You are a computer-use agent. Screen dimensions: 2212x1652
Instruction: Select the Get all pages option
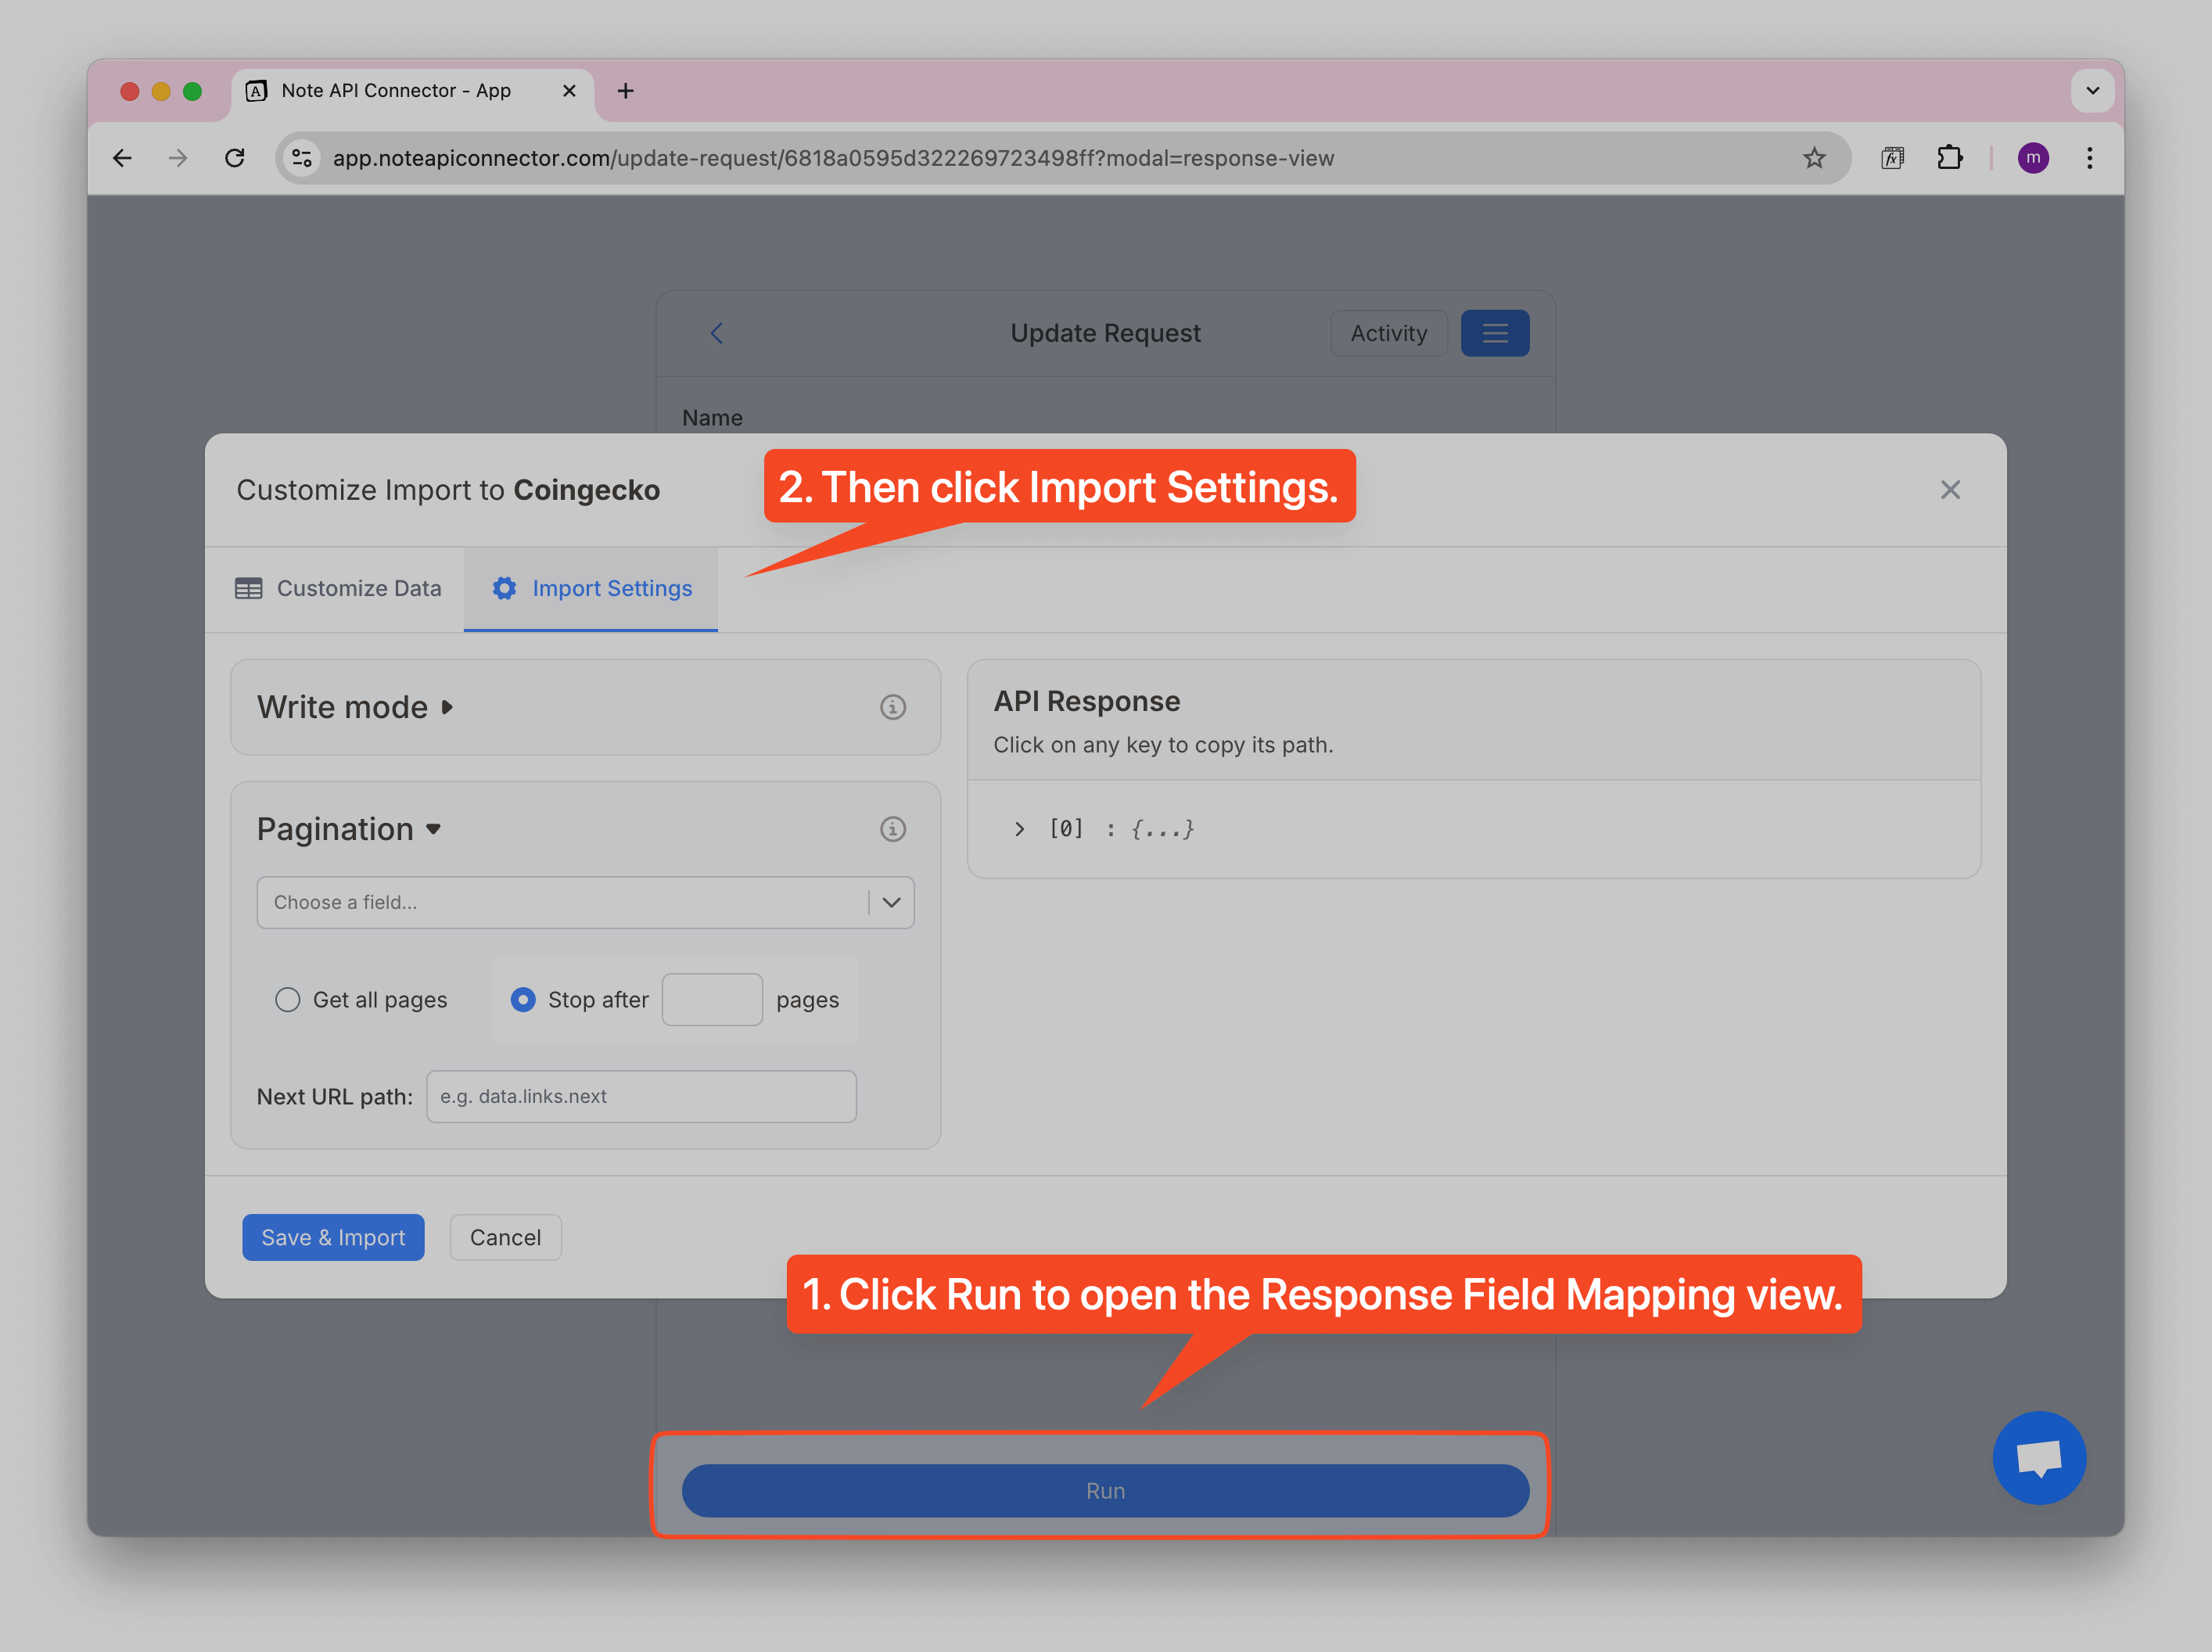[x=288, y=1000]
